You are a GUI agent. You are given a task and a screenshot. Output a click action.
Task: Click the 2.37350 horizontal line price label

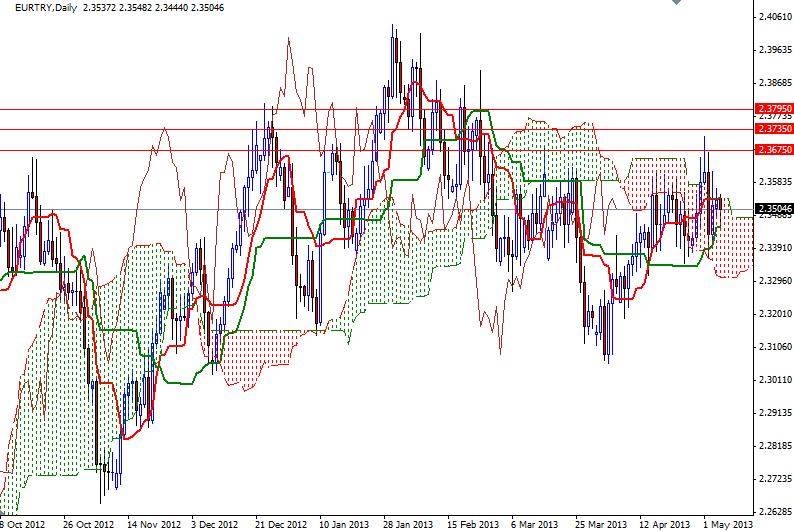[774, 129]
